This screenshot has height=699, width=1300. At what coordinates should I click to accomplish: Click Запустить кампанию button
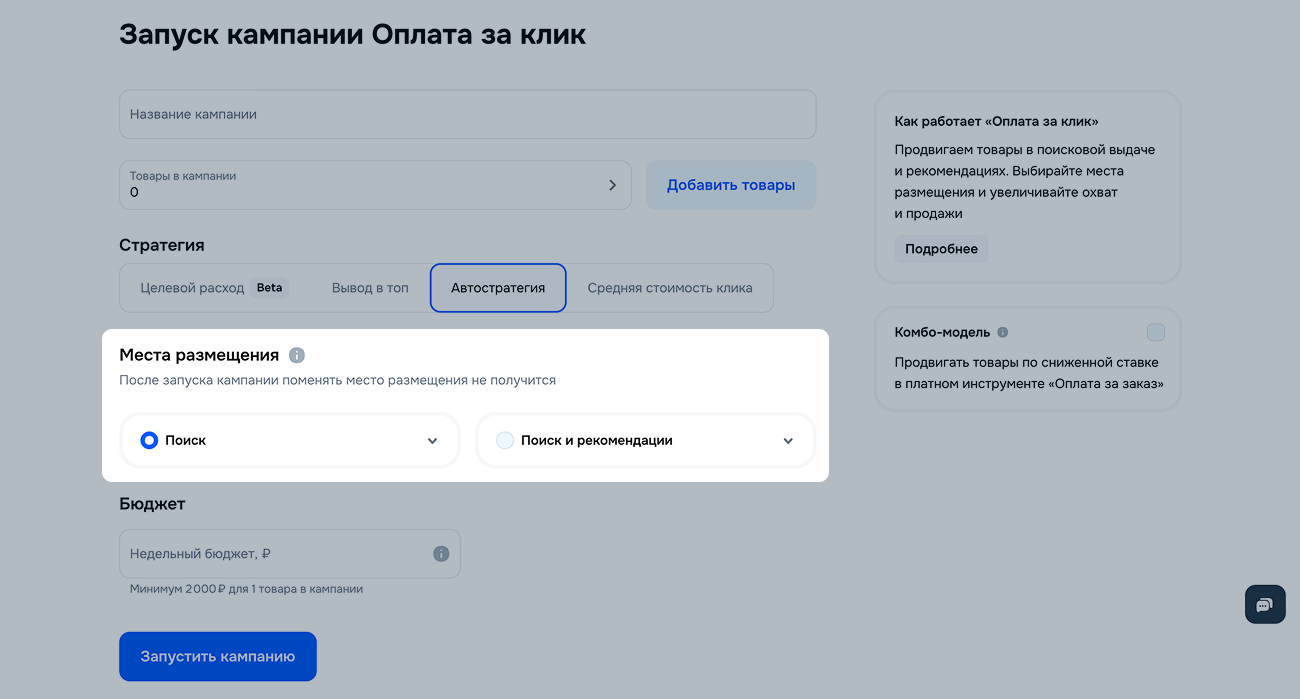point(218,657)
